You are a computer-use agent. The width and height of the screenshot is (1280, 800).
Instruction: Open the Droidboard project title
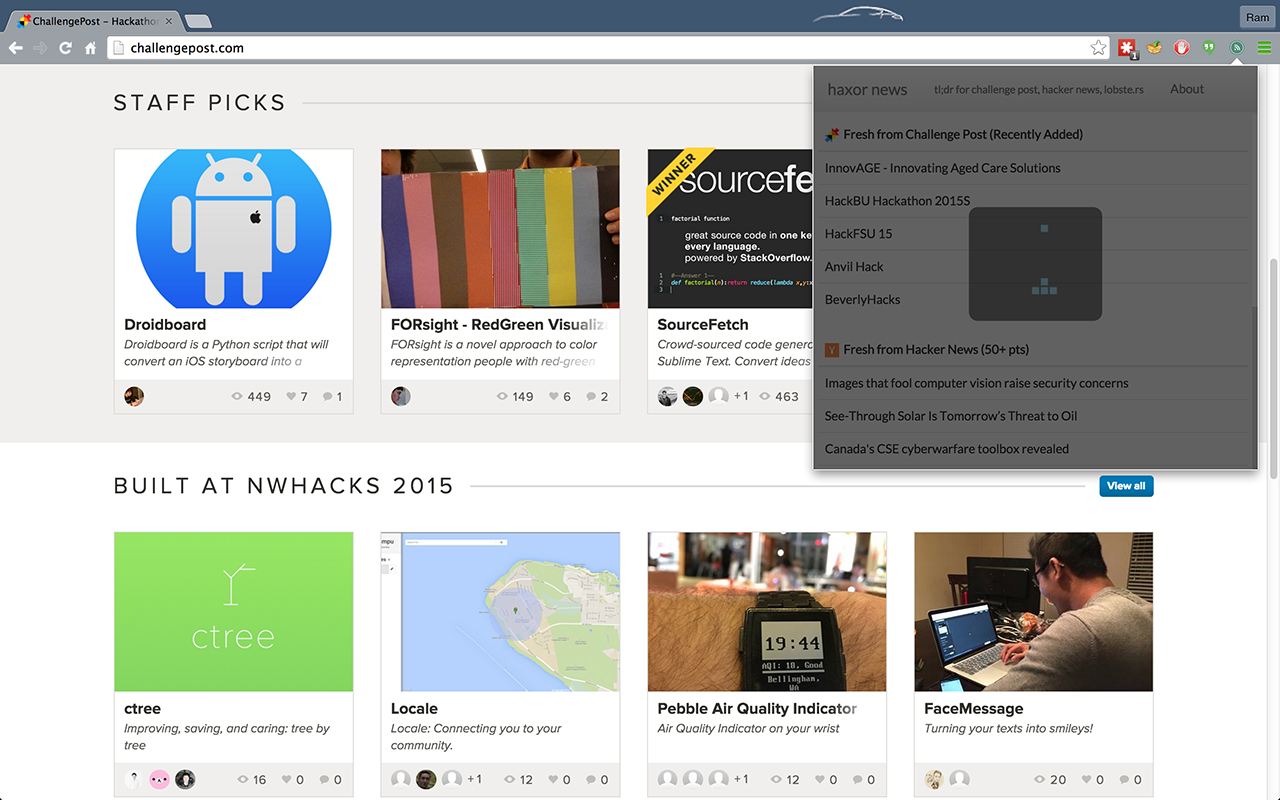[x=165, y=324]
